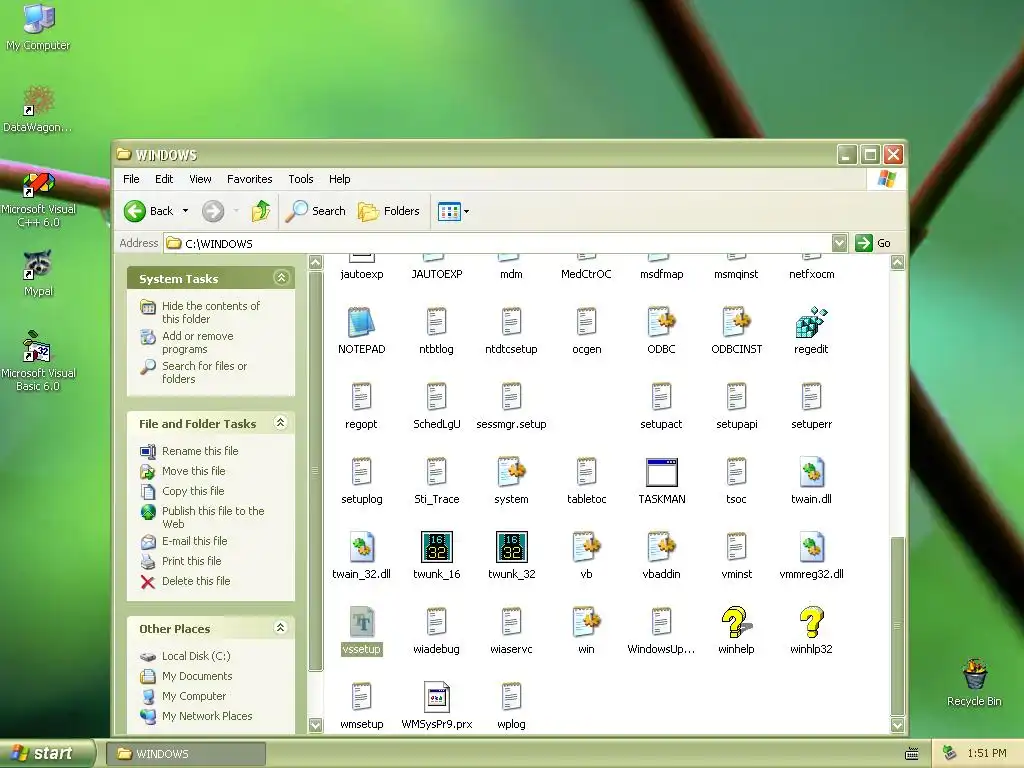Toggle the Folders pane button
The image size is (1024, 768).
coord(389,211)
